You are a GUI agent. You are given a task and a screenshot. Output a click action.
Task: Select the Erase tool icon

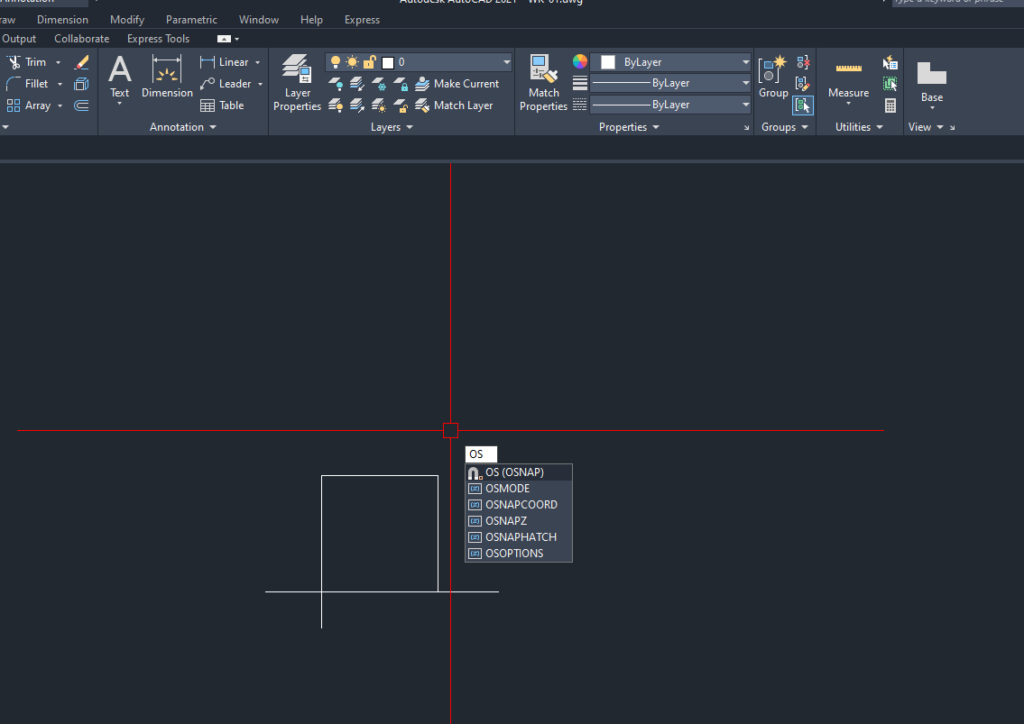pos(82,62)
